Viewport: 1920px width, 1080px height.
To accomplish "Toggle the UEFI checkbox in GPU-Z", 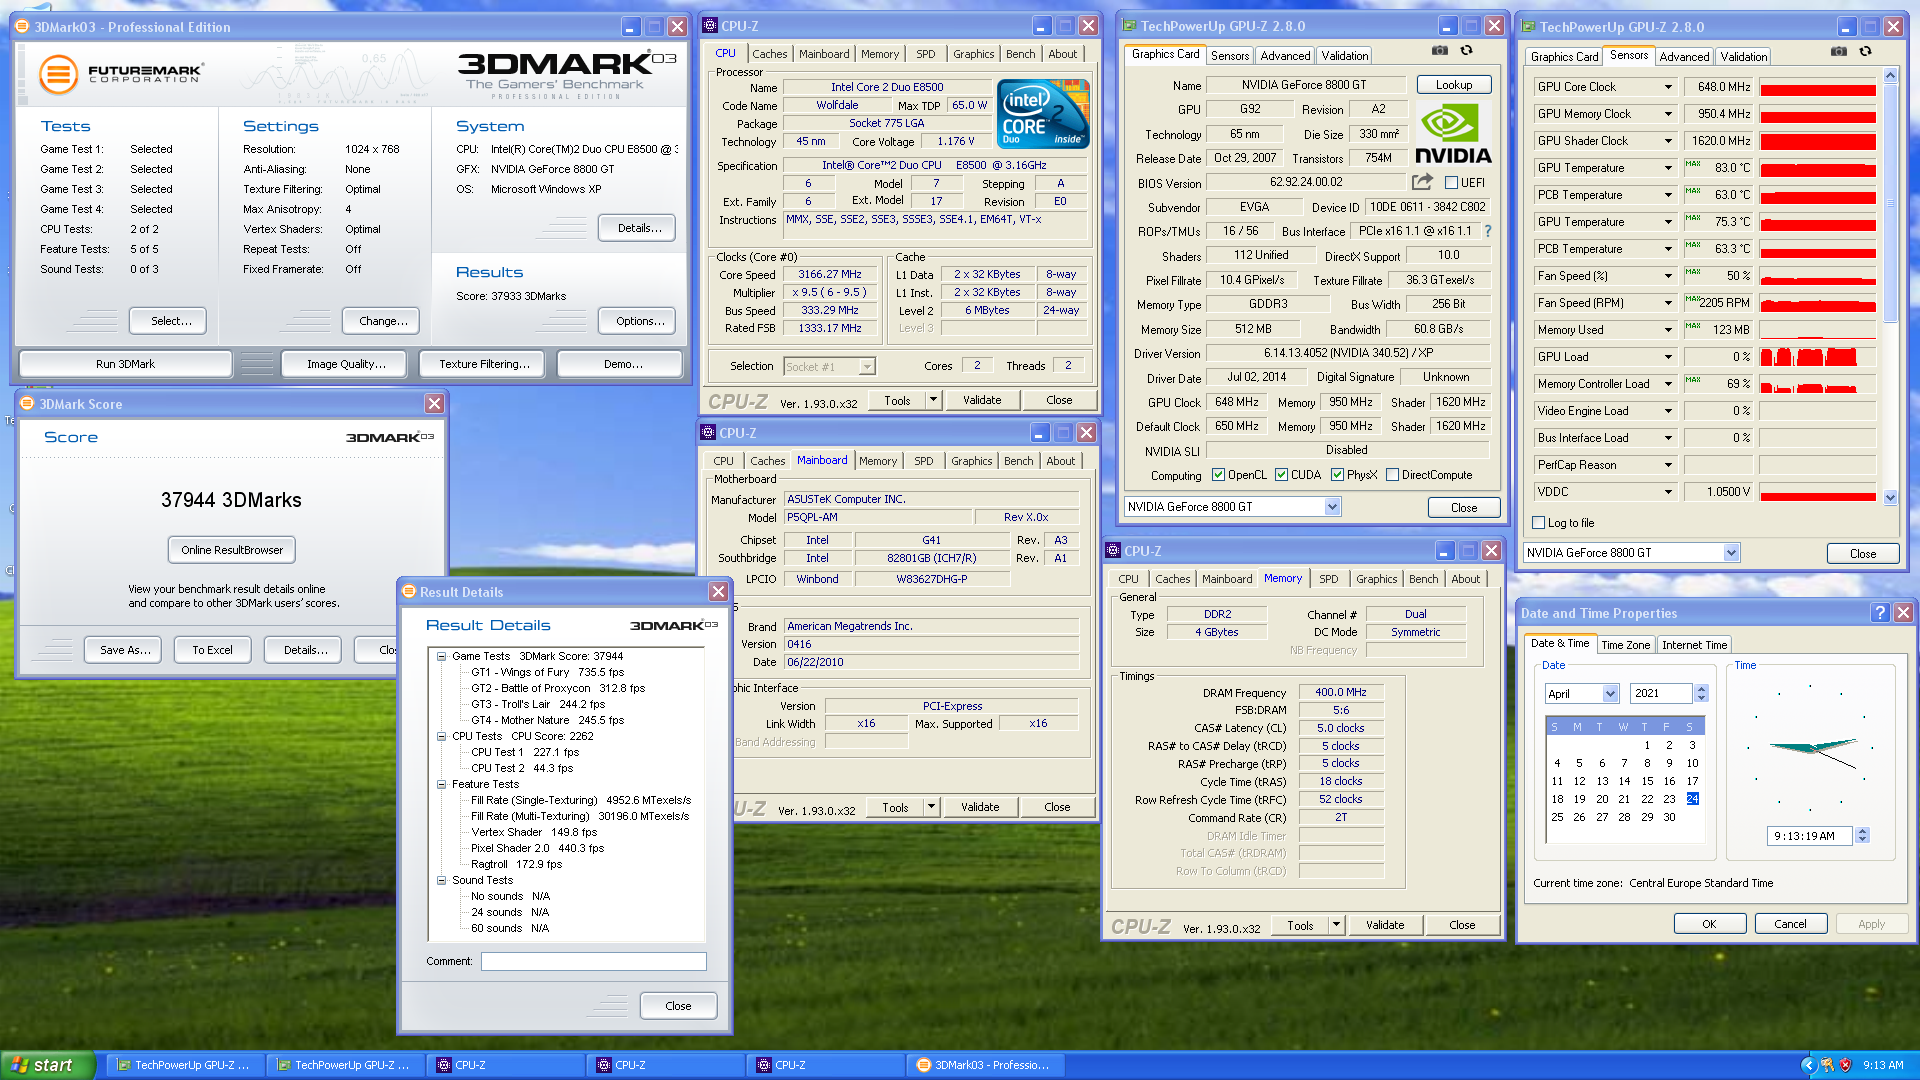I will coord(1451,182).
